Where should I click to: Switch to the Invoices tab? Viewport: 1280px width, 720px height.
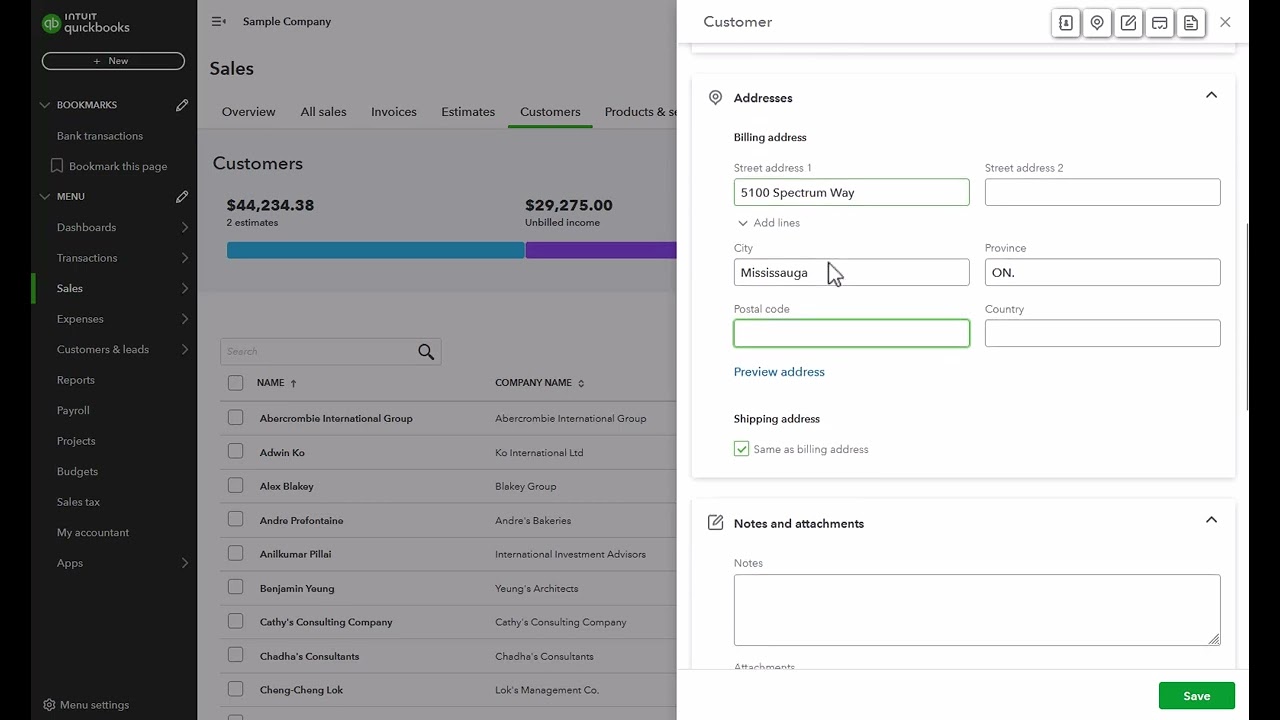(394, 112)
